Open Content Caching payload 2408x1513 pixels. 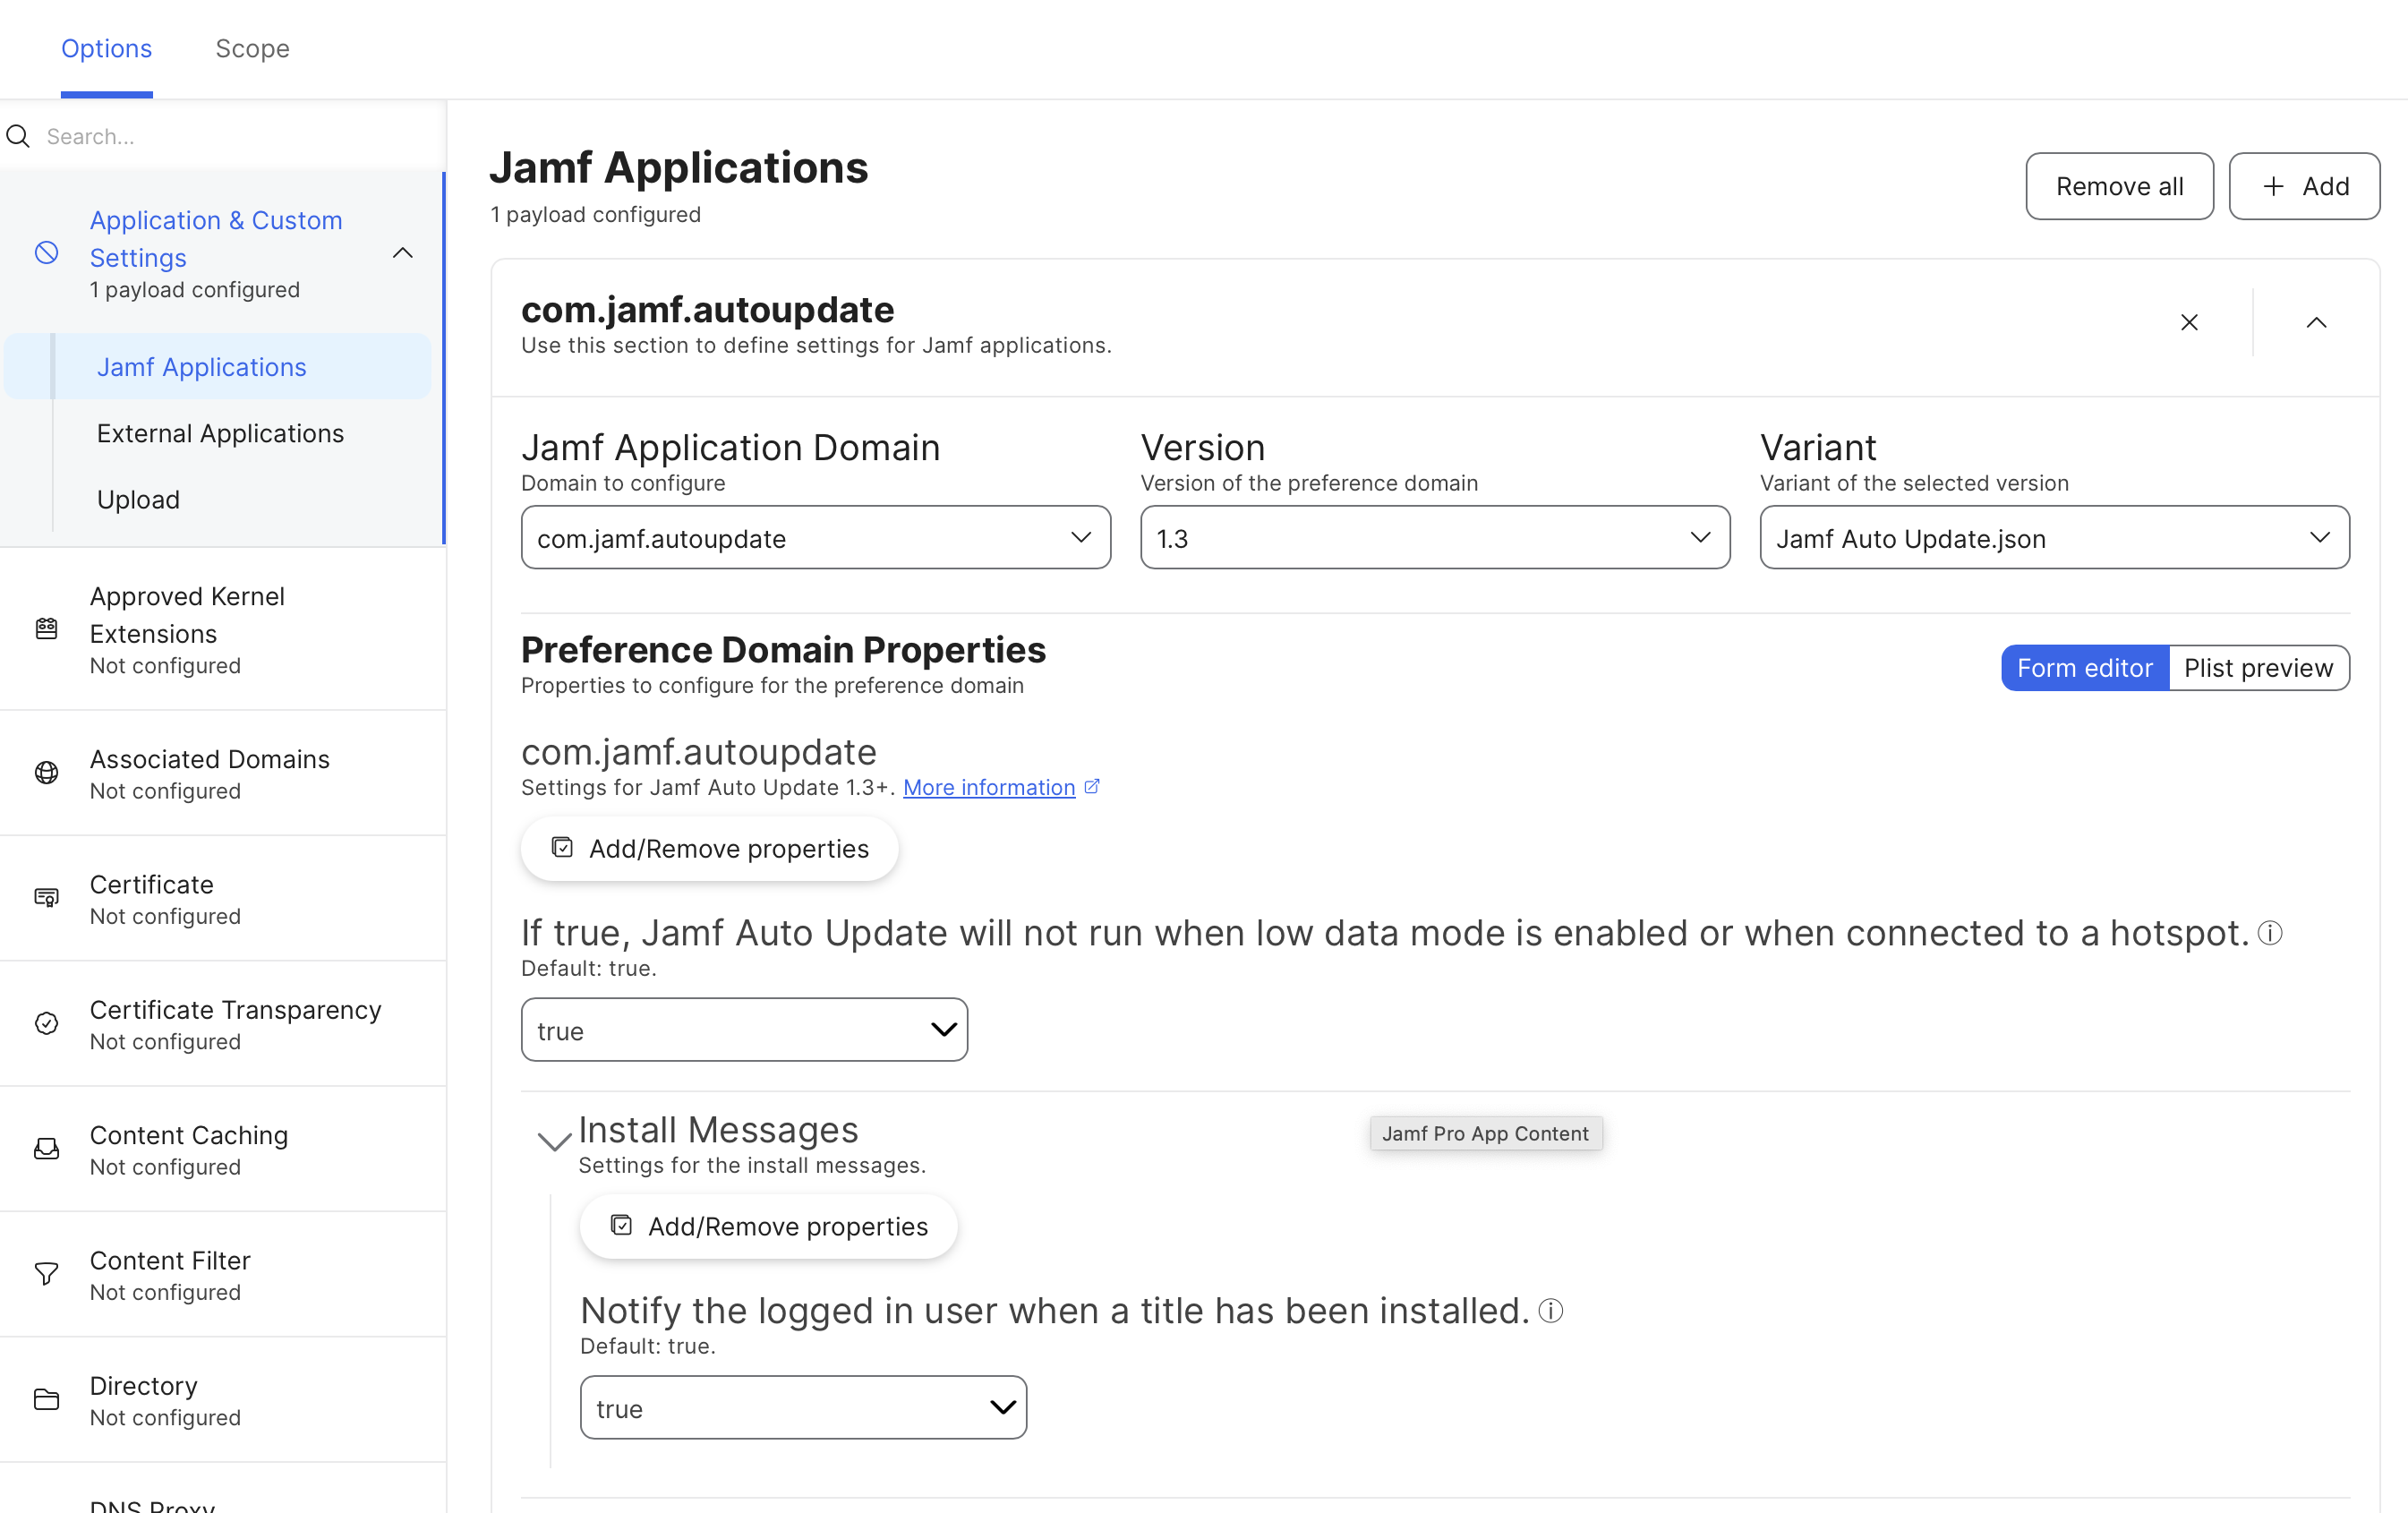[x=222, y=1149]
